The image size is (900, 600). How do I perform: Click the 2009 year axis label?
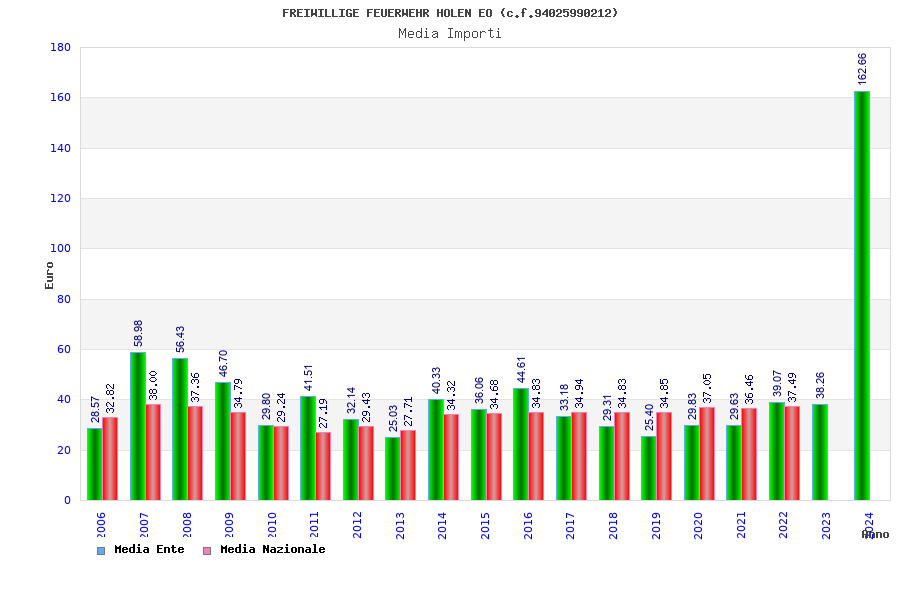229,525
